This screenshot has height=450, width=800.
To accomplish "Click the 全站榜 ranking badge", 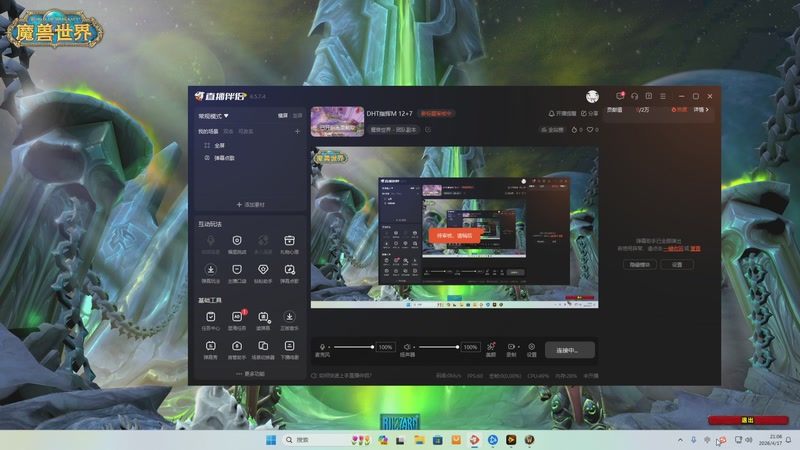I will 553,130.
